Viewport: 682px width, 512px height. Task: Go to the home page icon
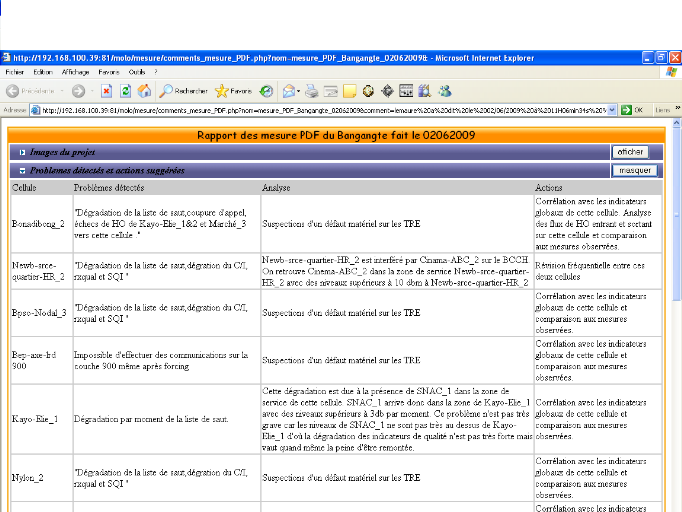[144, 90]
